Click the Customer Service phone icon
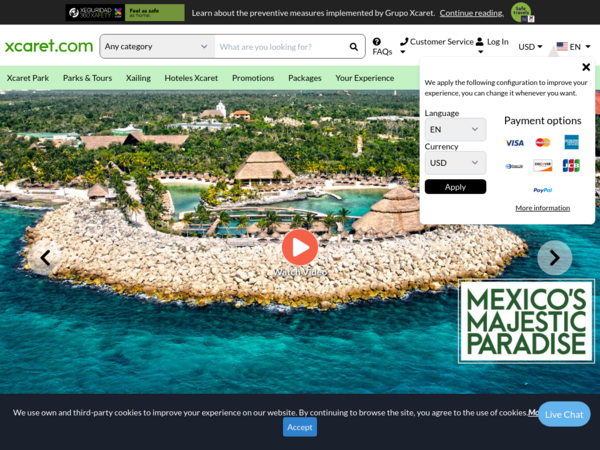 pos(404,41)
